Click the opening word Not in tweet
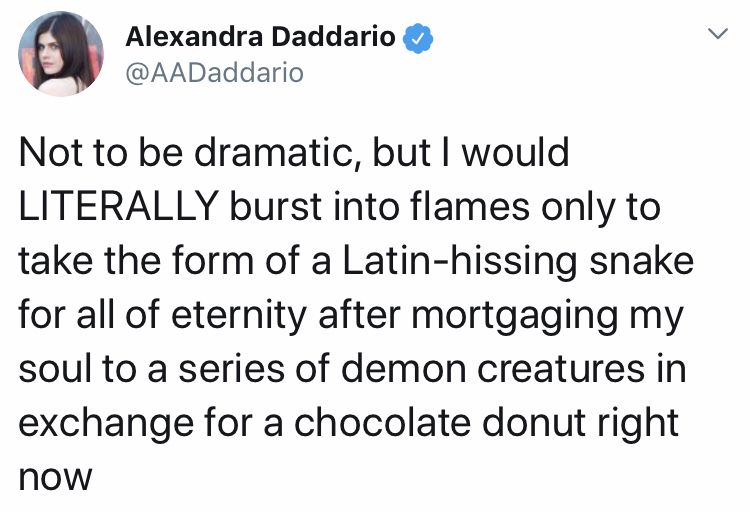Image resolution: width=750 pixels, height=512 pixels. tap(49, 153)
